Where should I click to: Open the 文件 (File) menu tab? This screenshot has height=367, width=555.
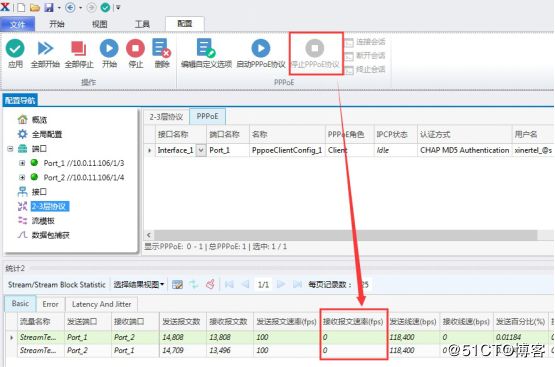click(x=17, y=24)
